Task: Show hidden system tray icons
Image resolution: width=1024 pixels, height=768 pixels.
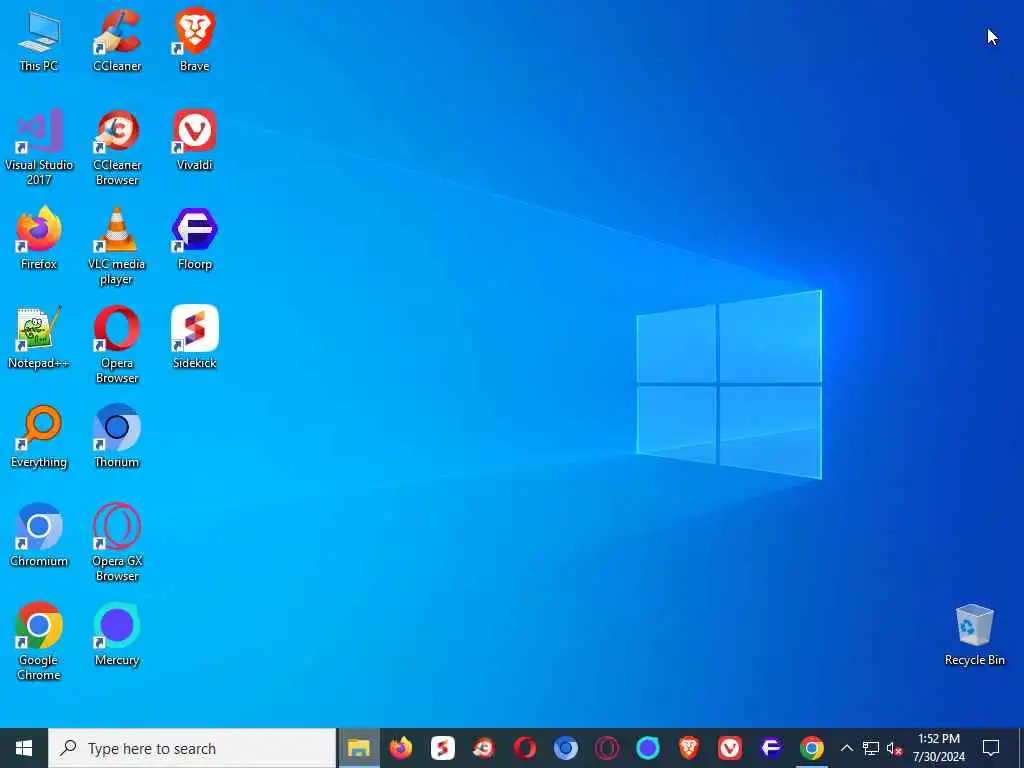Action: pyautogui.click(x=846, y=748)
